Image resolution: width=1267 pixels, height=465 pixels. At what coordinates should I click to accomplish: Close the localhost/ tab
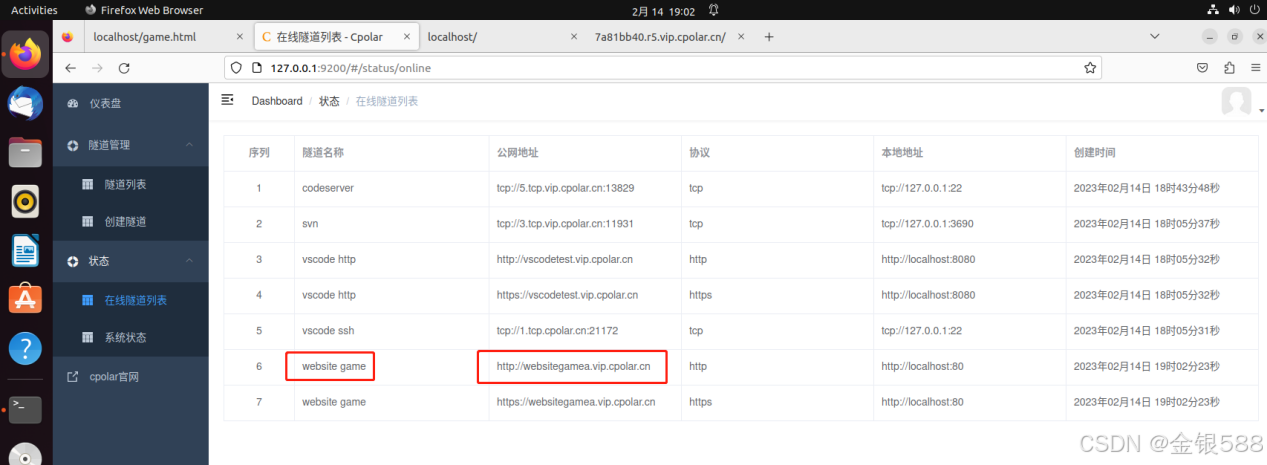[x=573, y=37]
